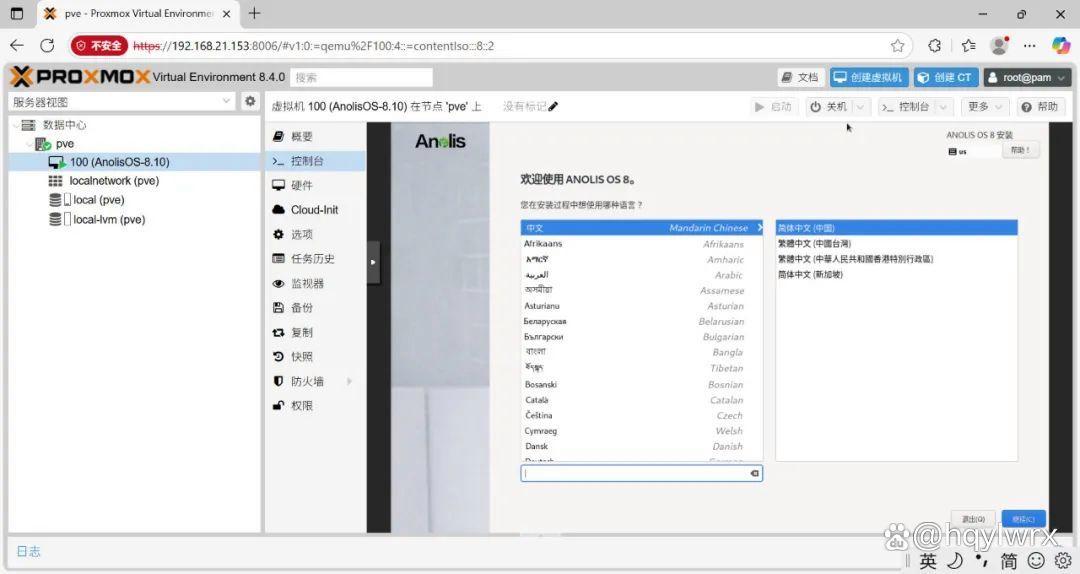The image size is (1080, 574).
Task: Refresh the browser page
Action: point(47,45)
